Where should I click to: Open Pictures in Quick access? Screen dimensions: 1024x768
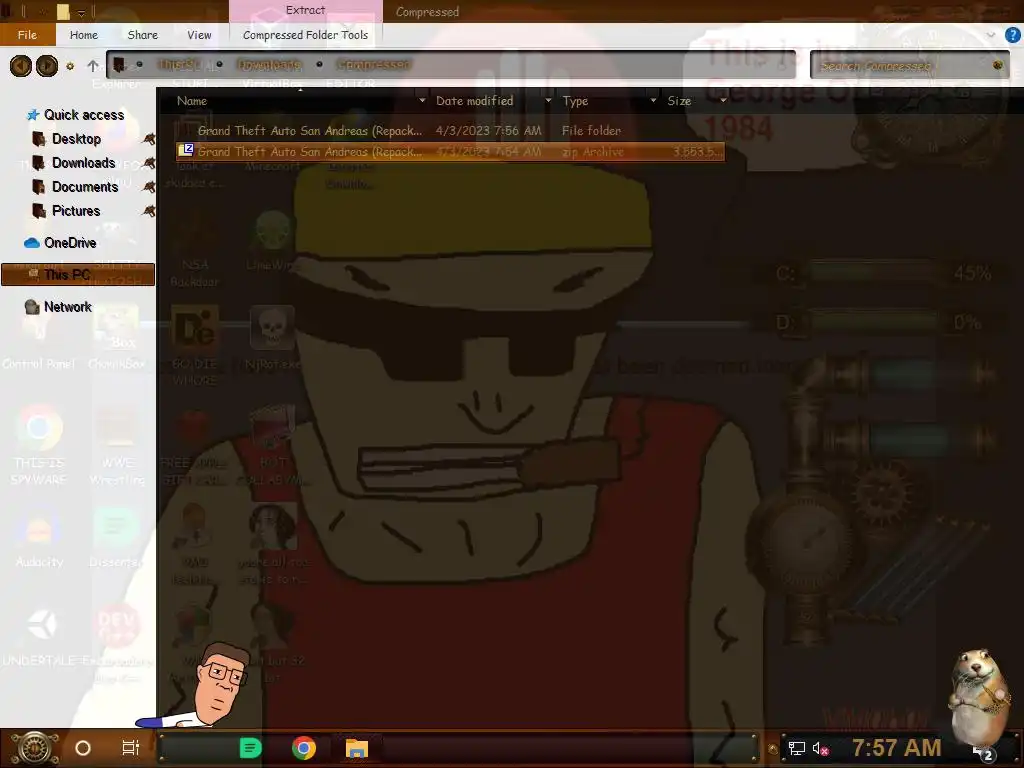tap(76, 212)
